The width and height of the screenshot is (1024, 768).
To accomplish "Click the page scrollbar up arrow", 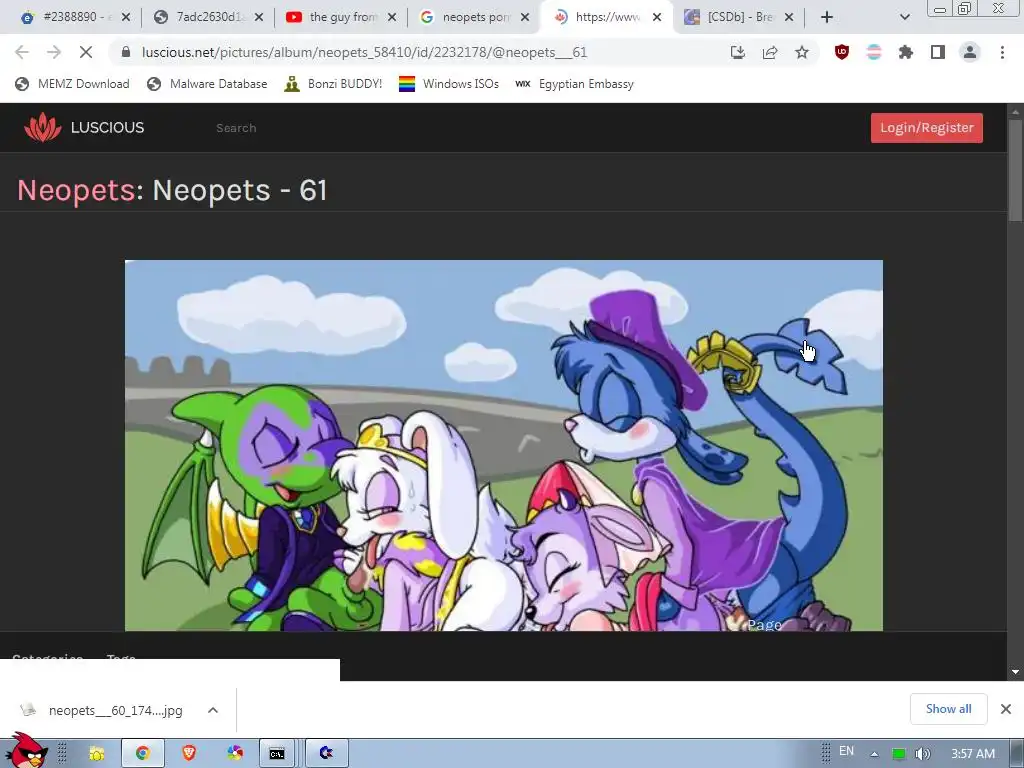I will coord(1016,112).
